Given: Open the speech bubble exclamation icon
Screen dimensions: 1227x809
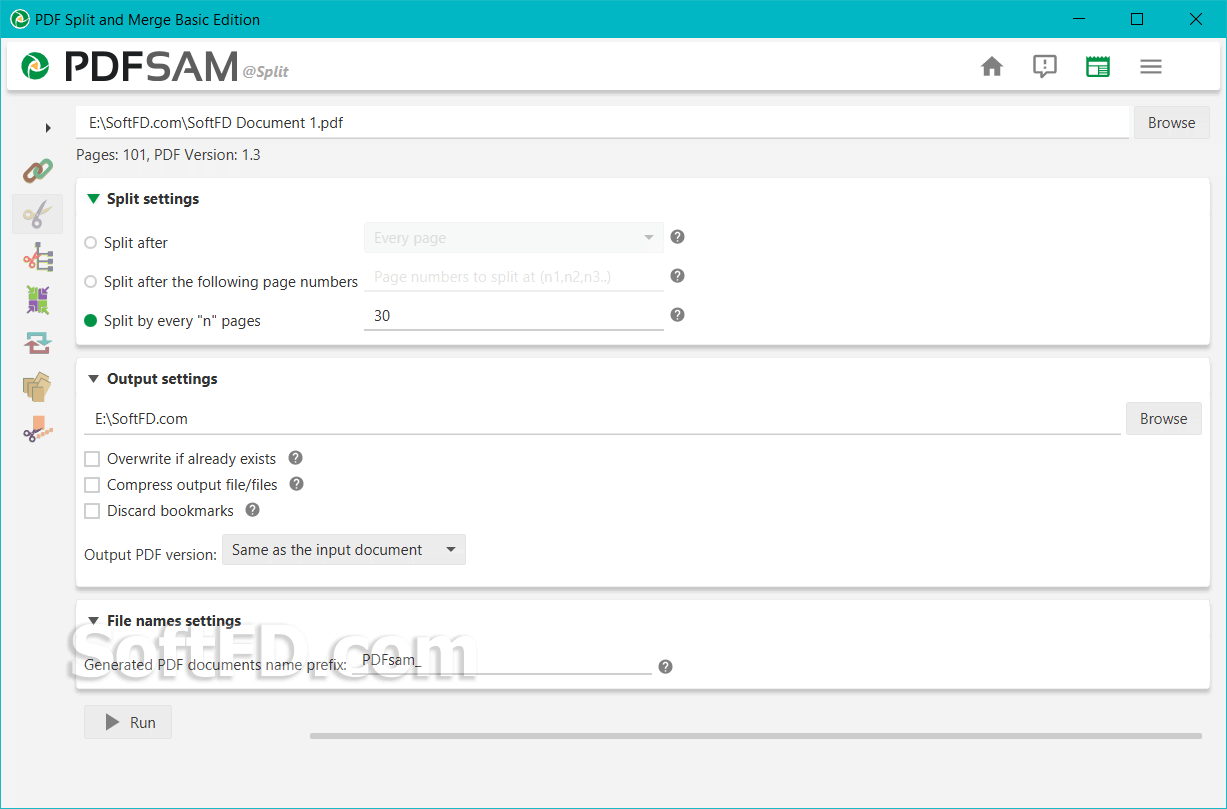Looking at the screenshot, I should (1045, 67).
